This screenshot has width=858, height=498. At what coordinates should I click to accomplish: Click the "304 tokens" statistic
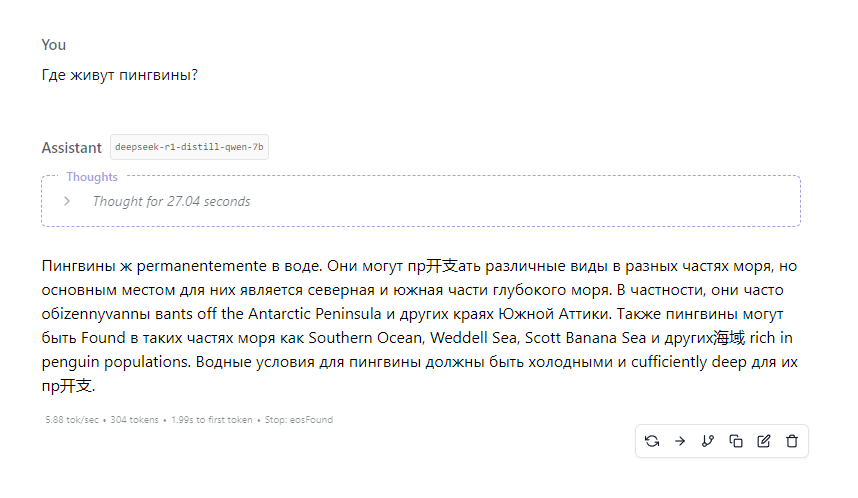(134, 420)
